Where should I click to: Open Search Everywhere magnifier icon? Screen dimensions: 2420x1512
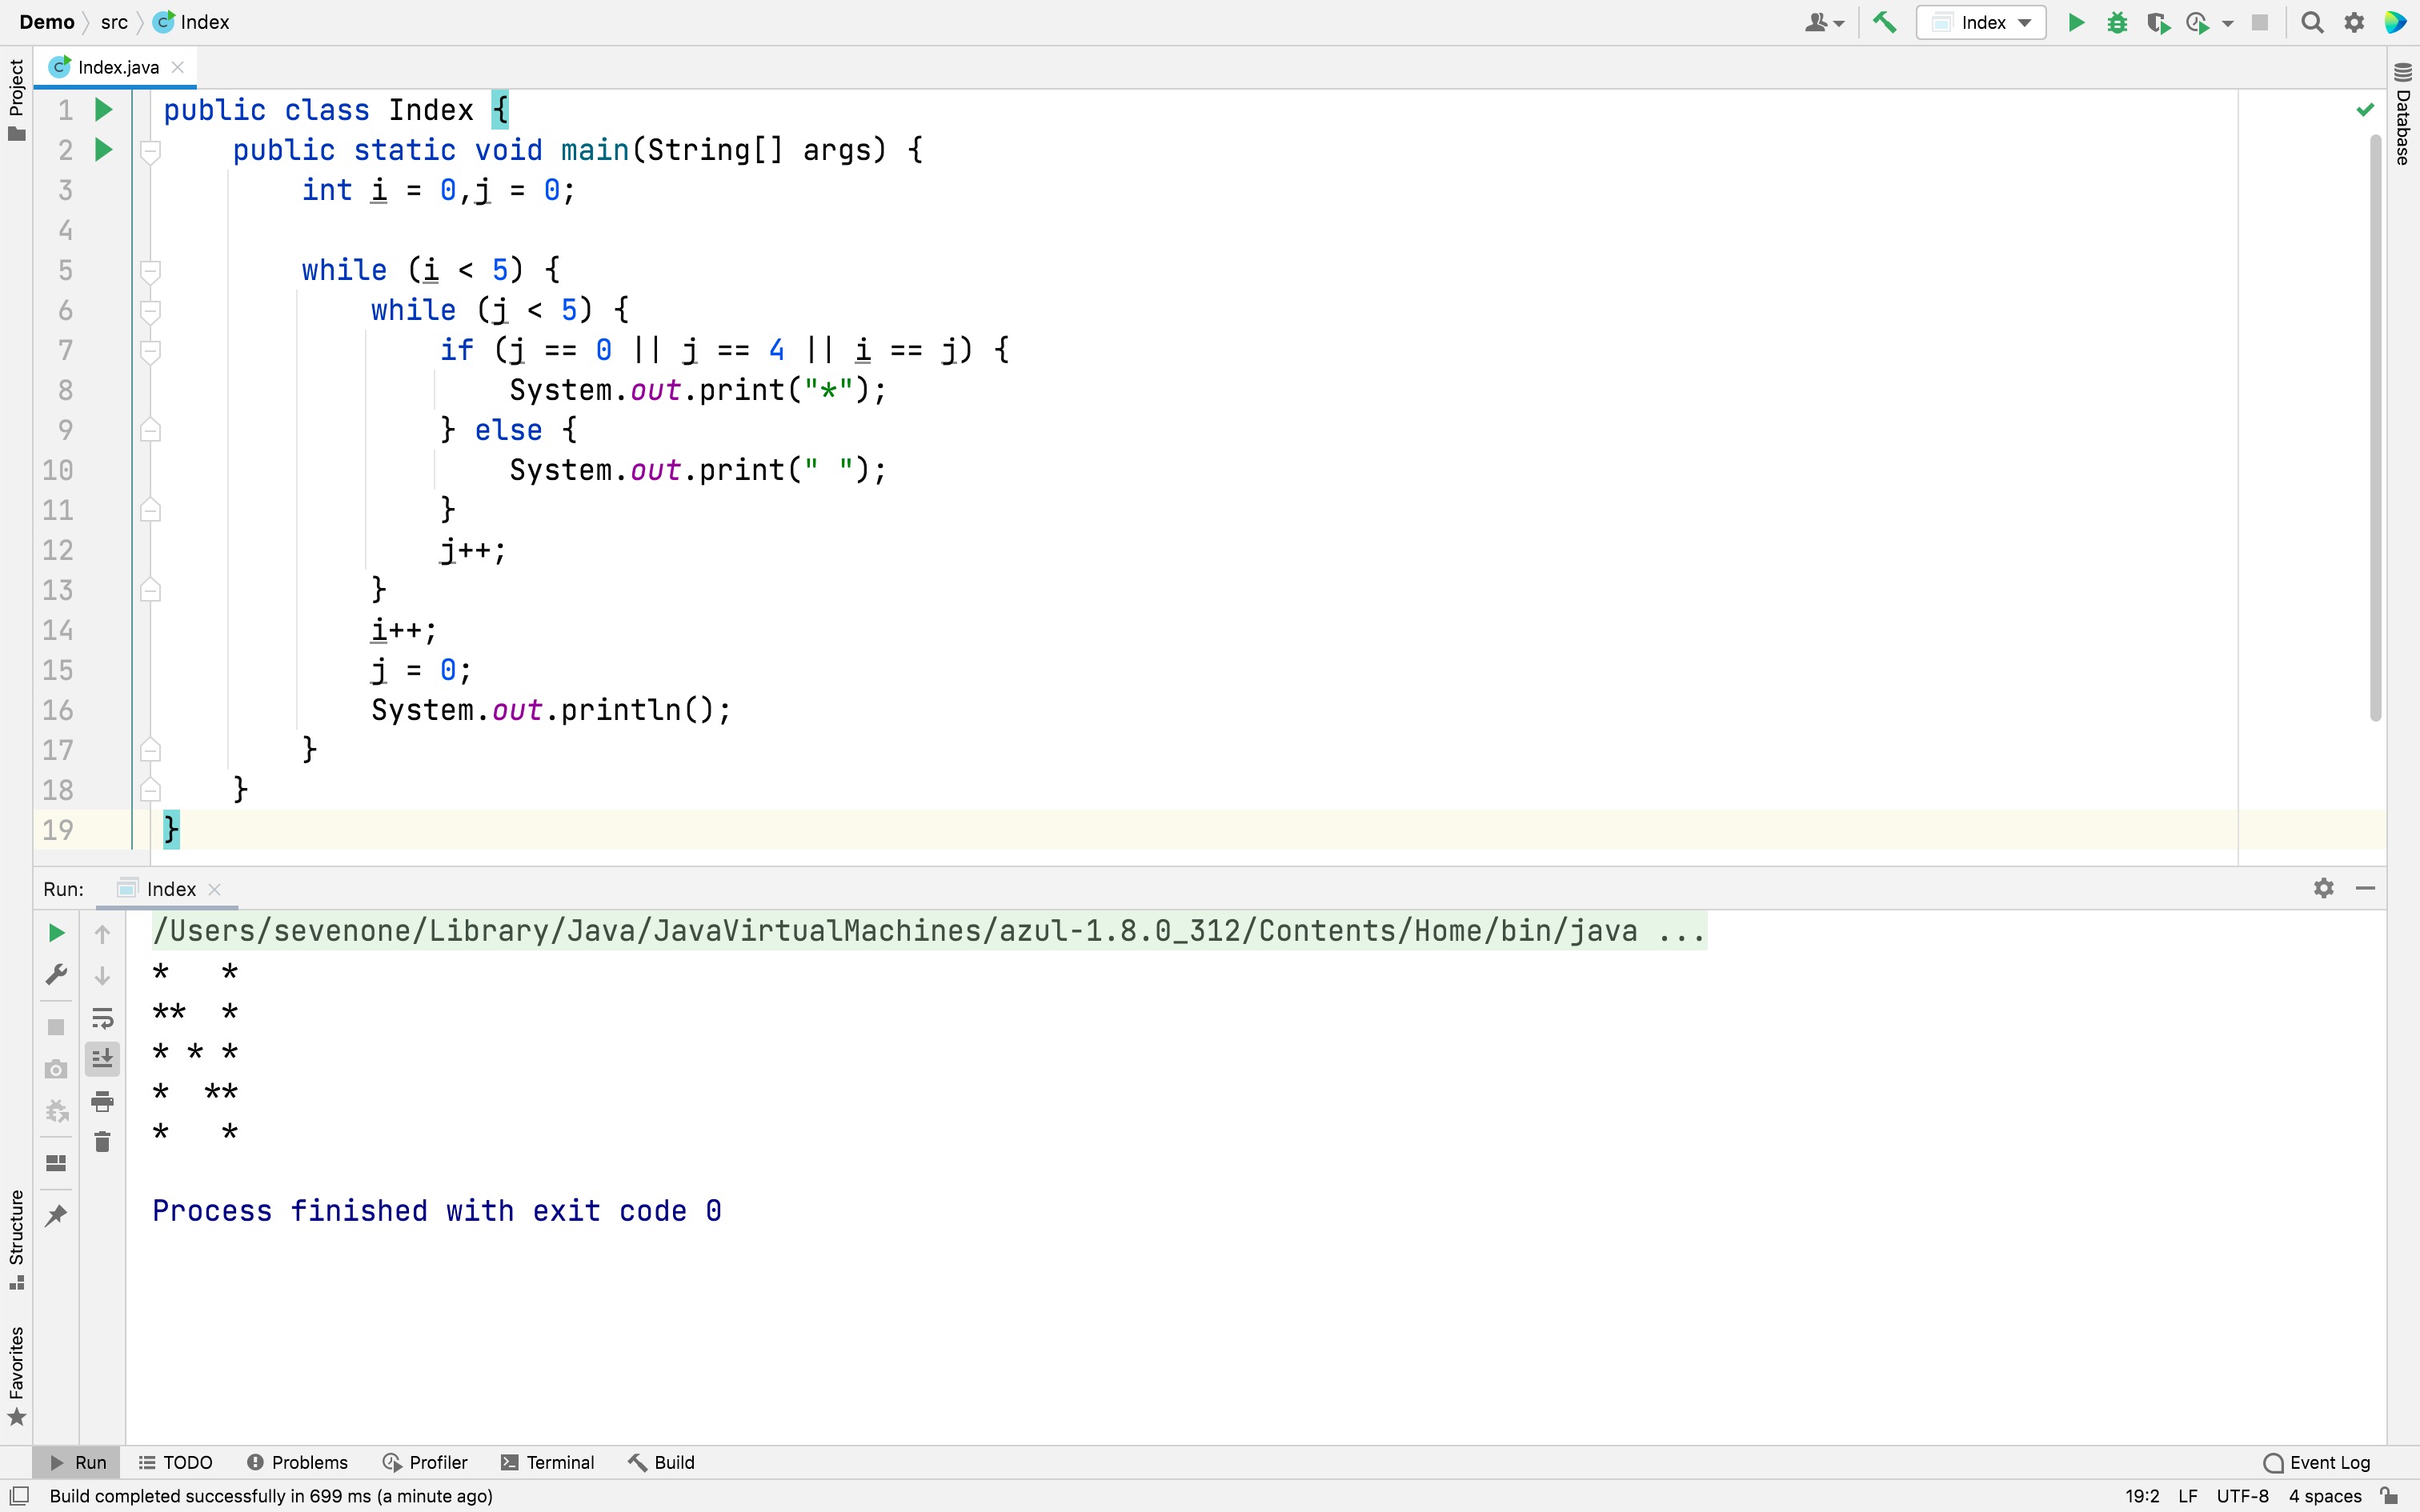pyautogui.click(x=2311, y=22)
